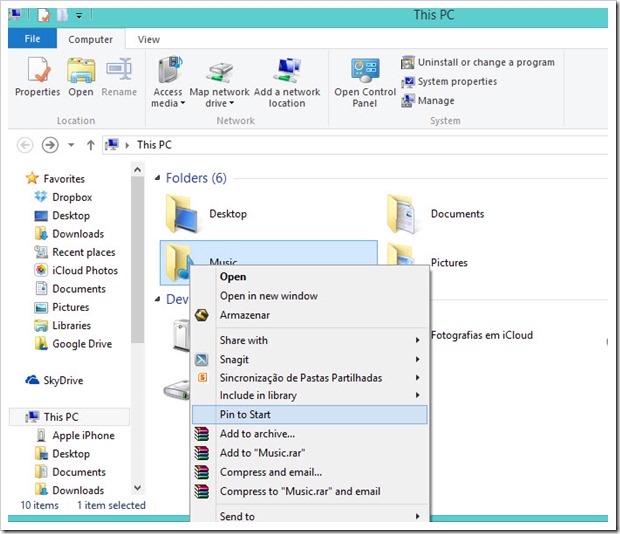
Task: Choose Compress to "Music.rar" and email
Action: [310, 491]
